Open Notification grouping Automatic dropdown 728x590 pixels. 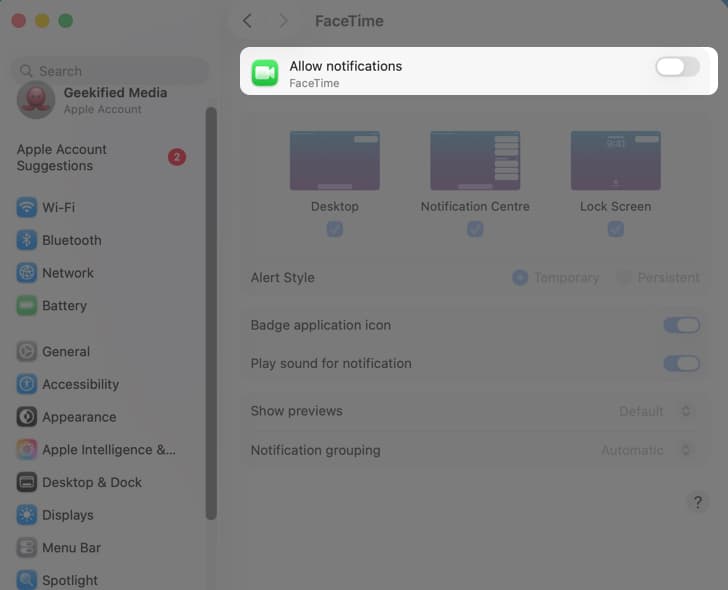[x=646, y=450]
